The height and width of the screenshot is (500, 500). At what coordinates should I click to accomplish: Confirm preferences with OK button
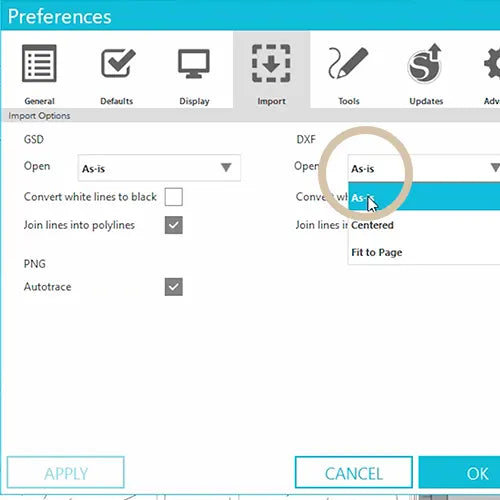pyautogui.click(x=459, y=473)
